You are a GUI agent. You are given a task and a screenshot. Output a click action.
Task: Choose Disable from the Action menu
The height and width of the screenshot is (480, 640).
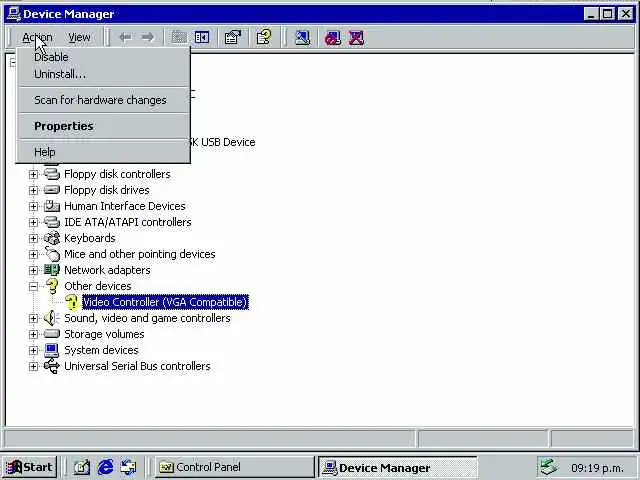pyautogui.click(x=103, y=57)
